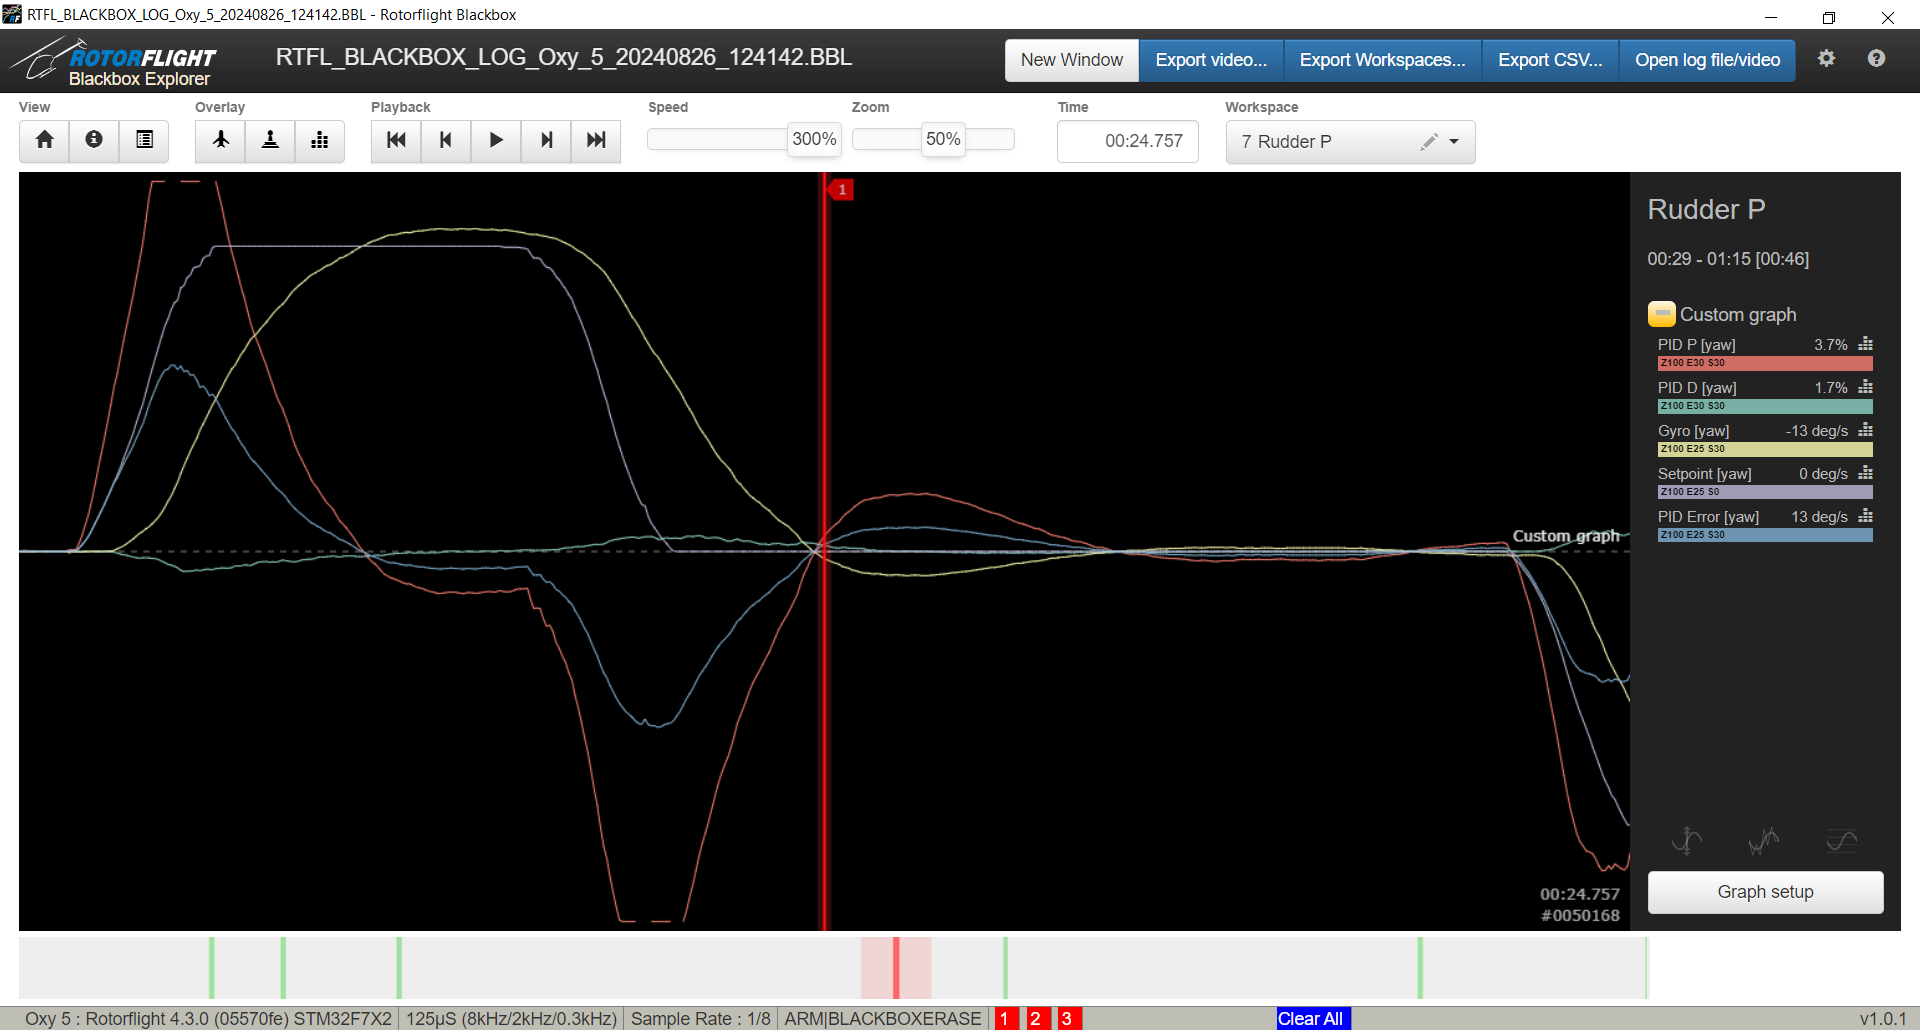Open the Workspace dropdown arrow
Screen dimensions: 1920x1030
[1454, 142]
